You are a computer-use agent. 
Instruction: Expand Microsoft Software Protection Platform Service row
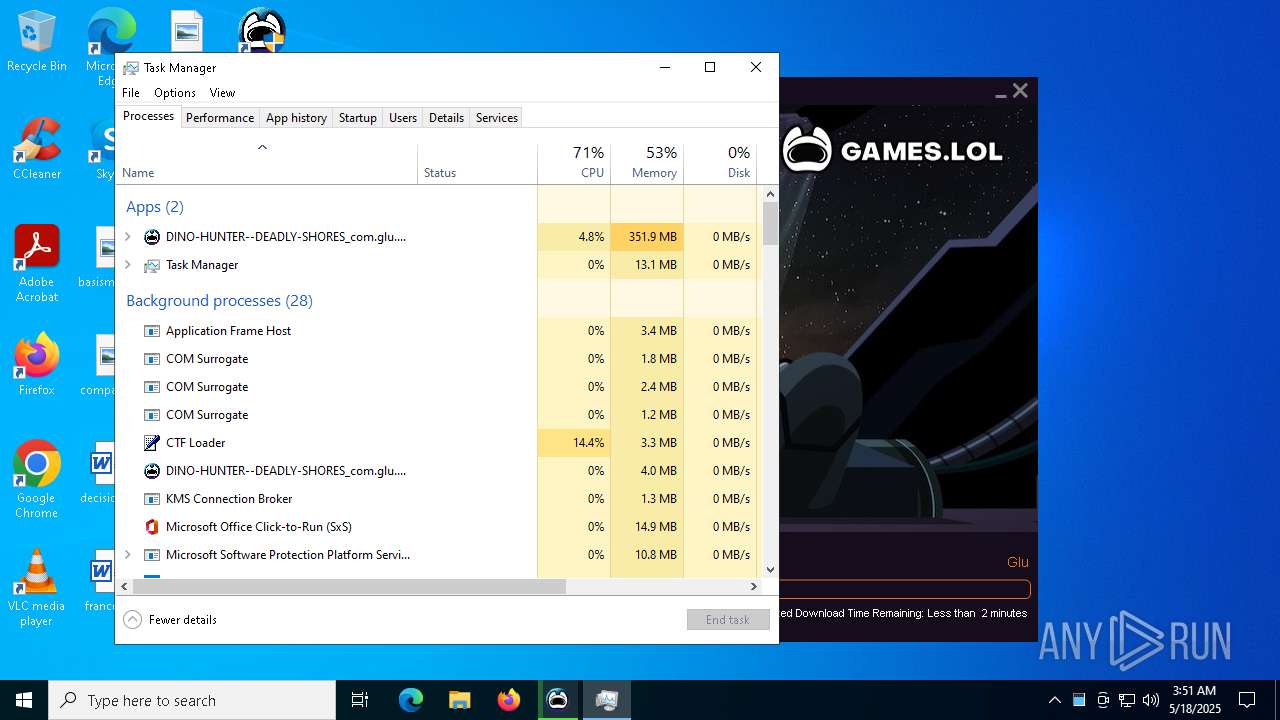(x=127, y=555)
